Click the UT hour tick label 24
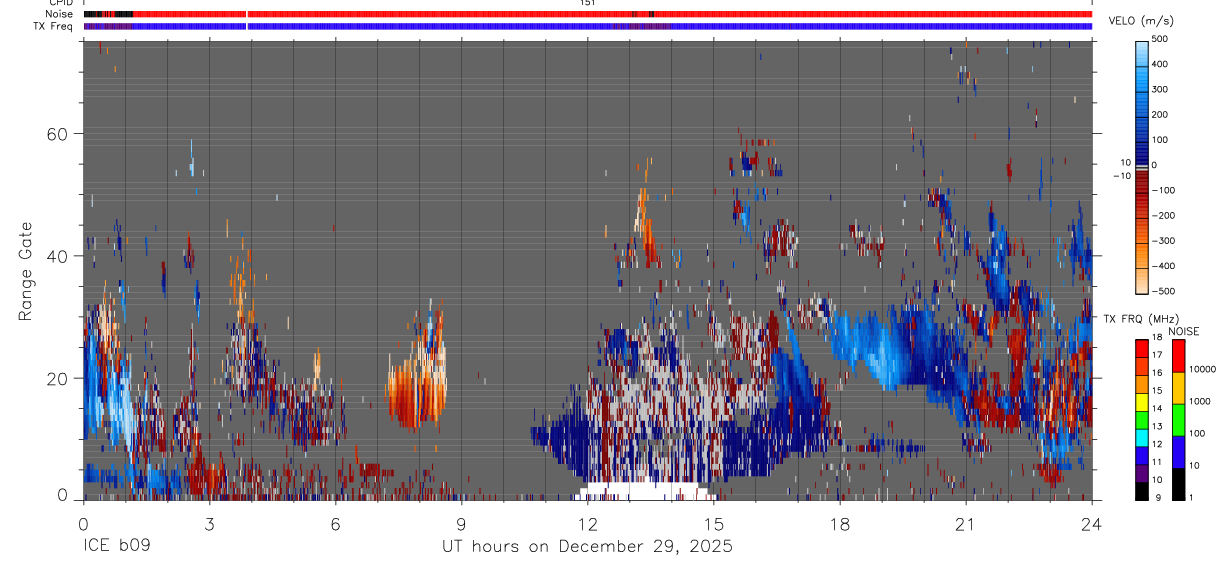This screenshot has width=1228, height=567. [x=1091, y=524]
